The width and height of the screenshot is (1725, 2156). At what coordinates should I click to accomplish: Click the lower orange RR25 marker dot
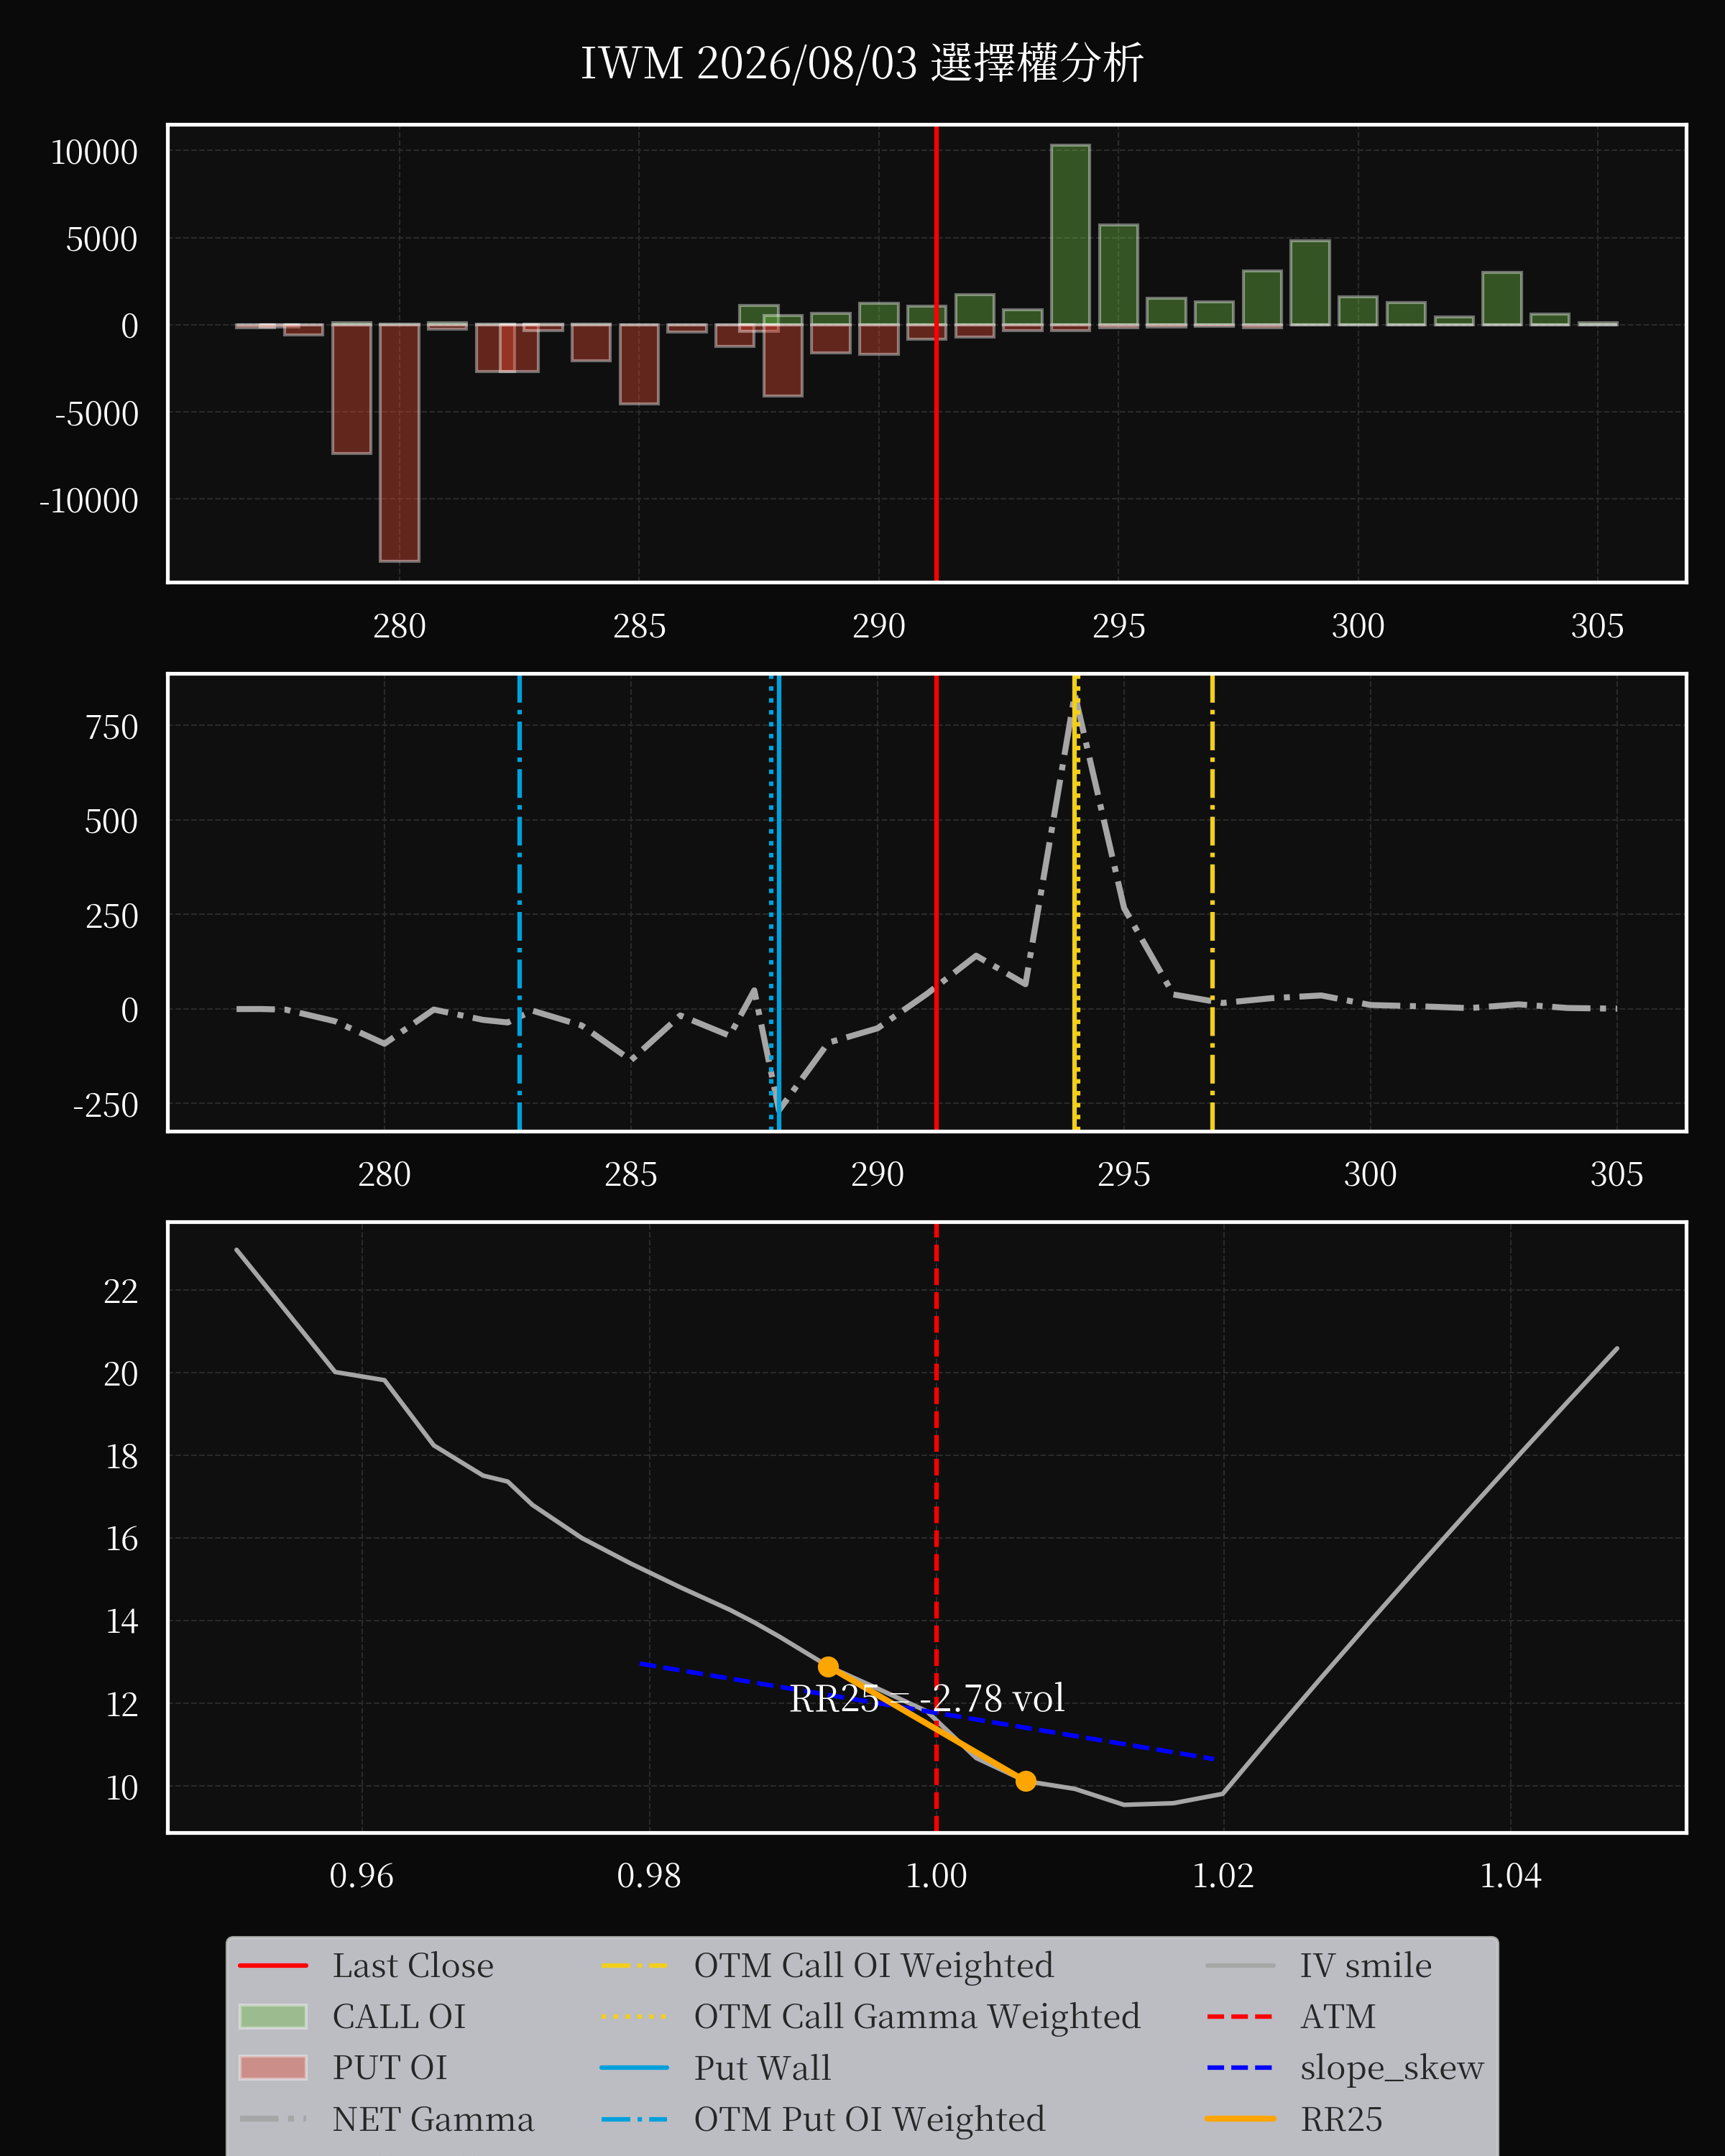tap(1025, 1781)
